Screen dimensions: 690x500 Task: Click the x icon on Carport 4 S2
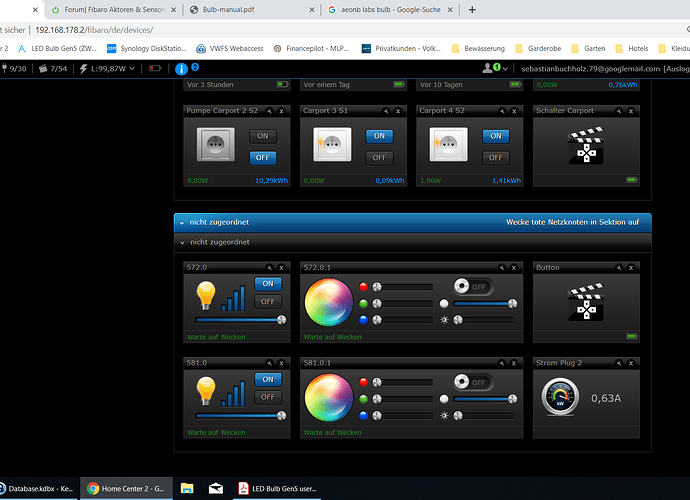coord(514,111)
